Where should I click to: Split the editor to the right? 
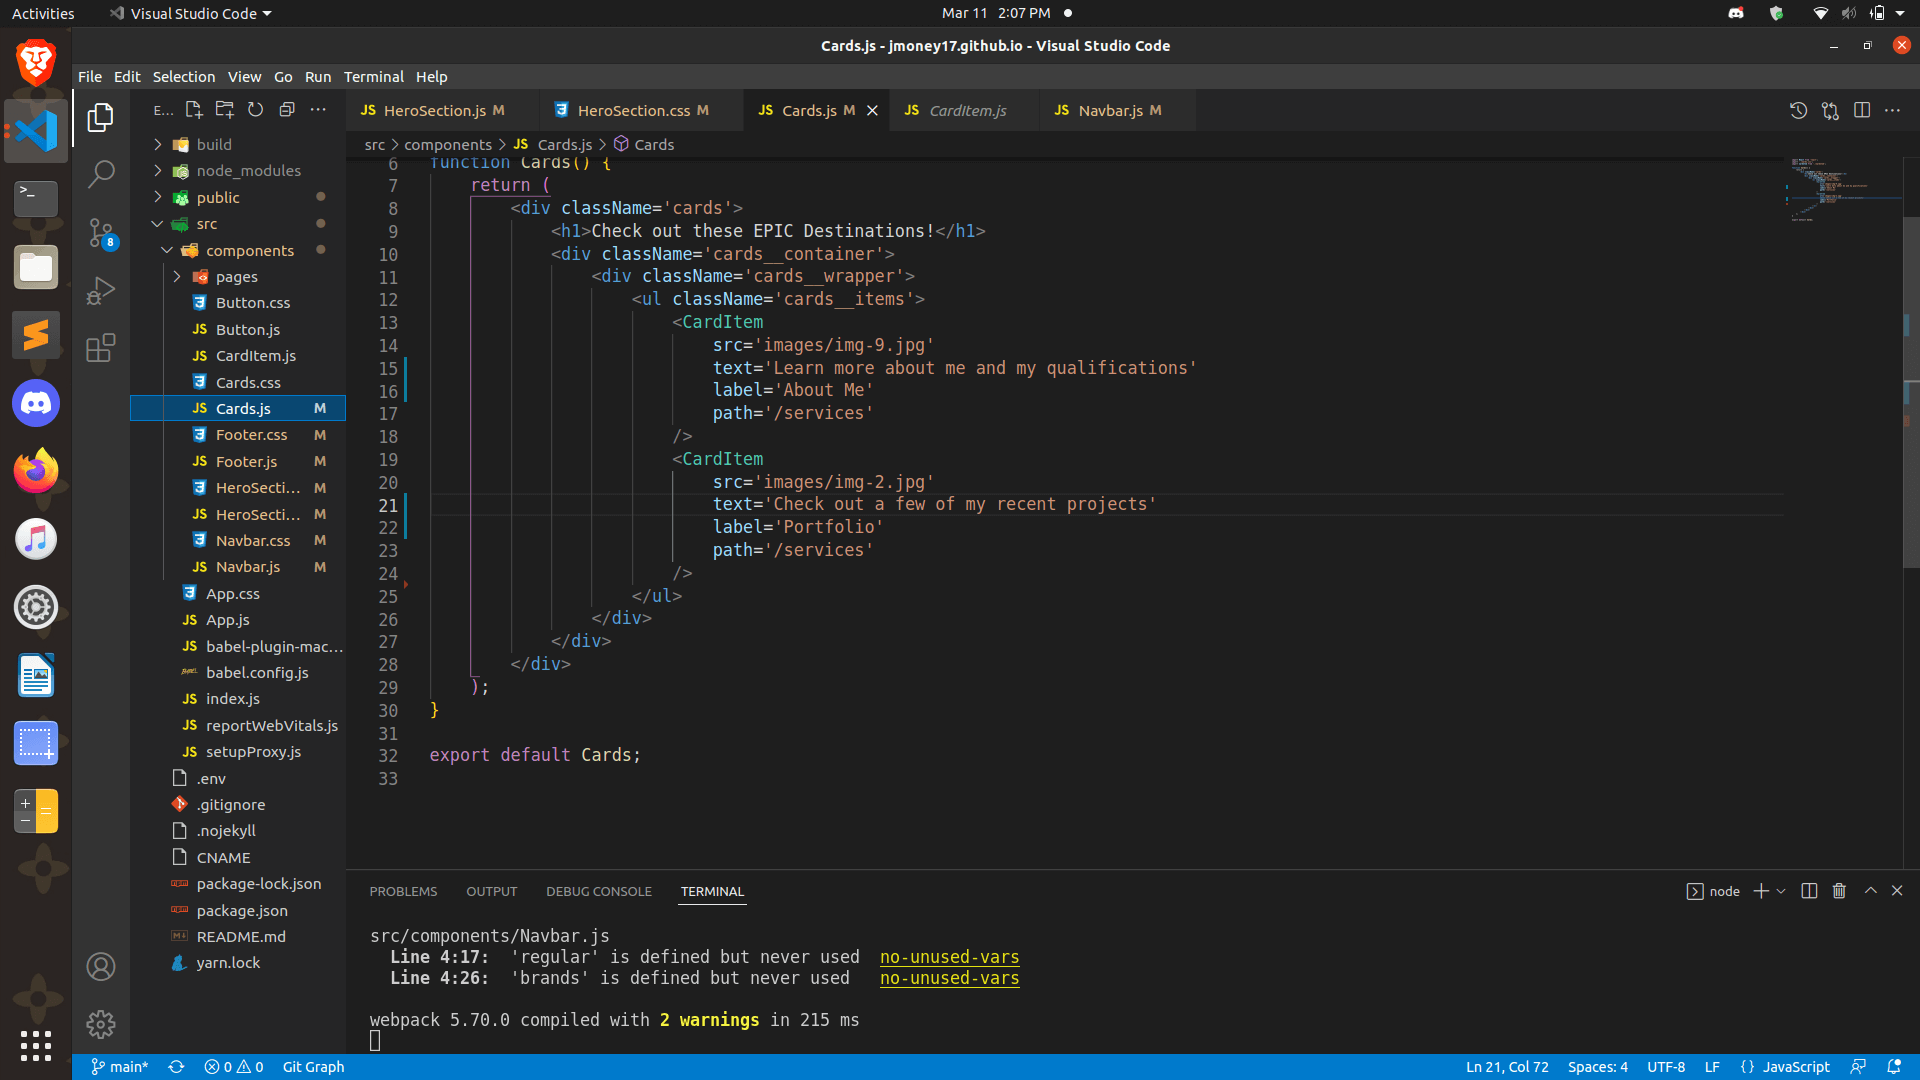click(1862, 110)
